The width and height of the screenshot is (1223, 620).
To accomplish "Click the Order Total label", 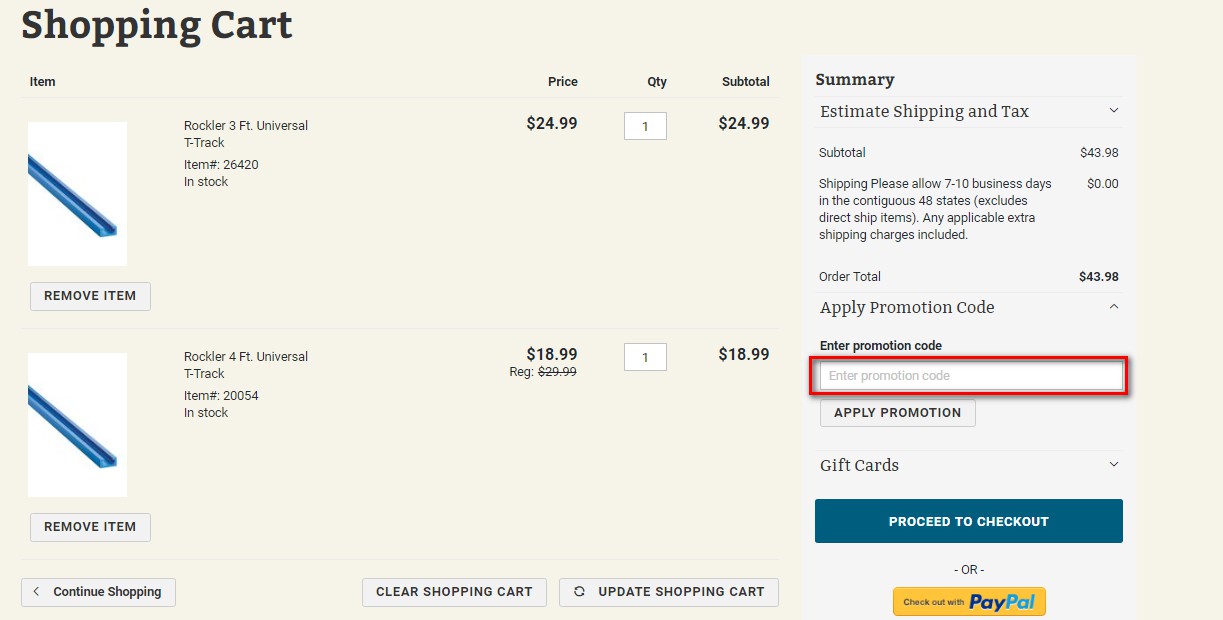I will coord(850,277).
